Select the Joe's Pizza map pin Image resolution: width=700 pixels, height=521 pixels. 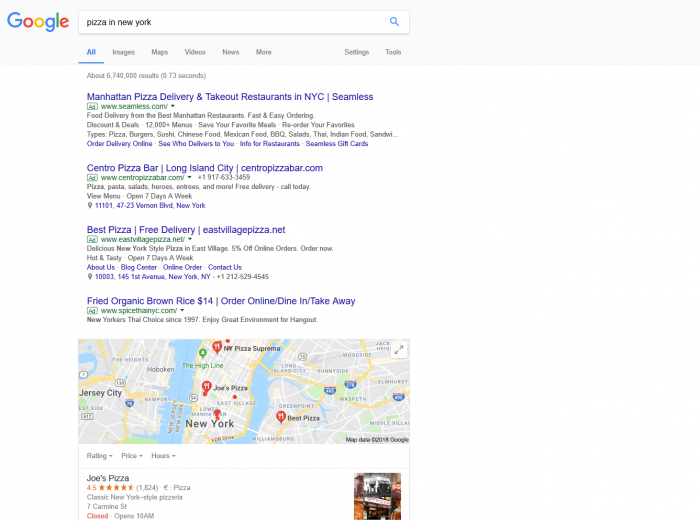click(206, 387)
